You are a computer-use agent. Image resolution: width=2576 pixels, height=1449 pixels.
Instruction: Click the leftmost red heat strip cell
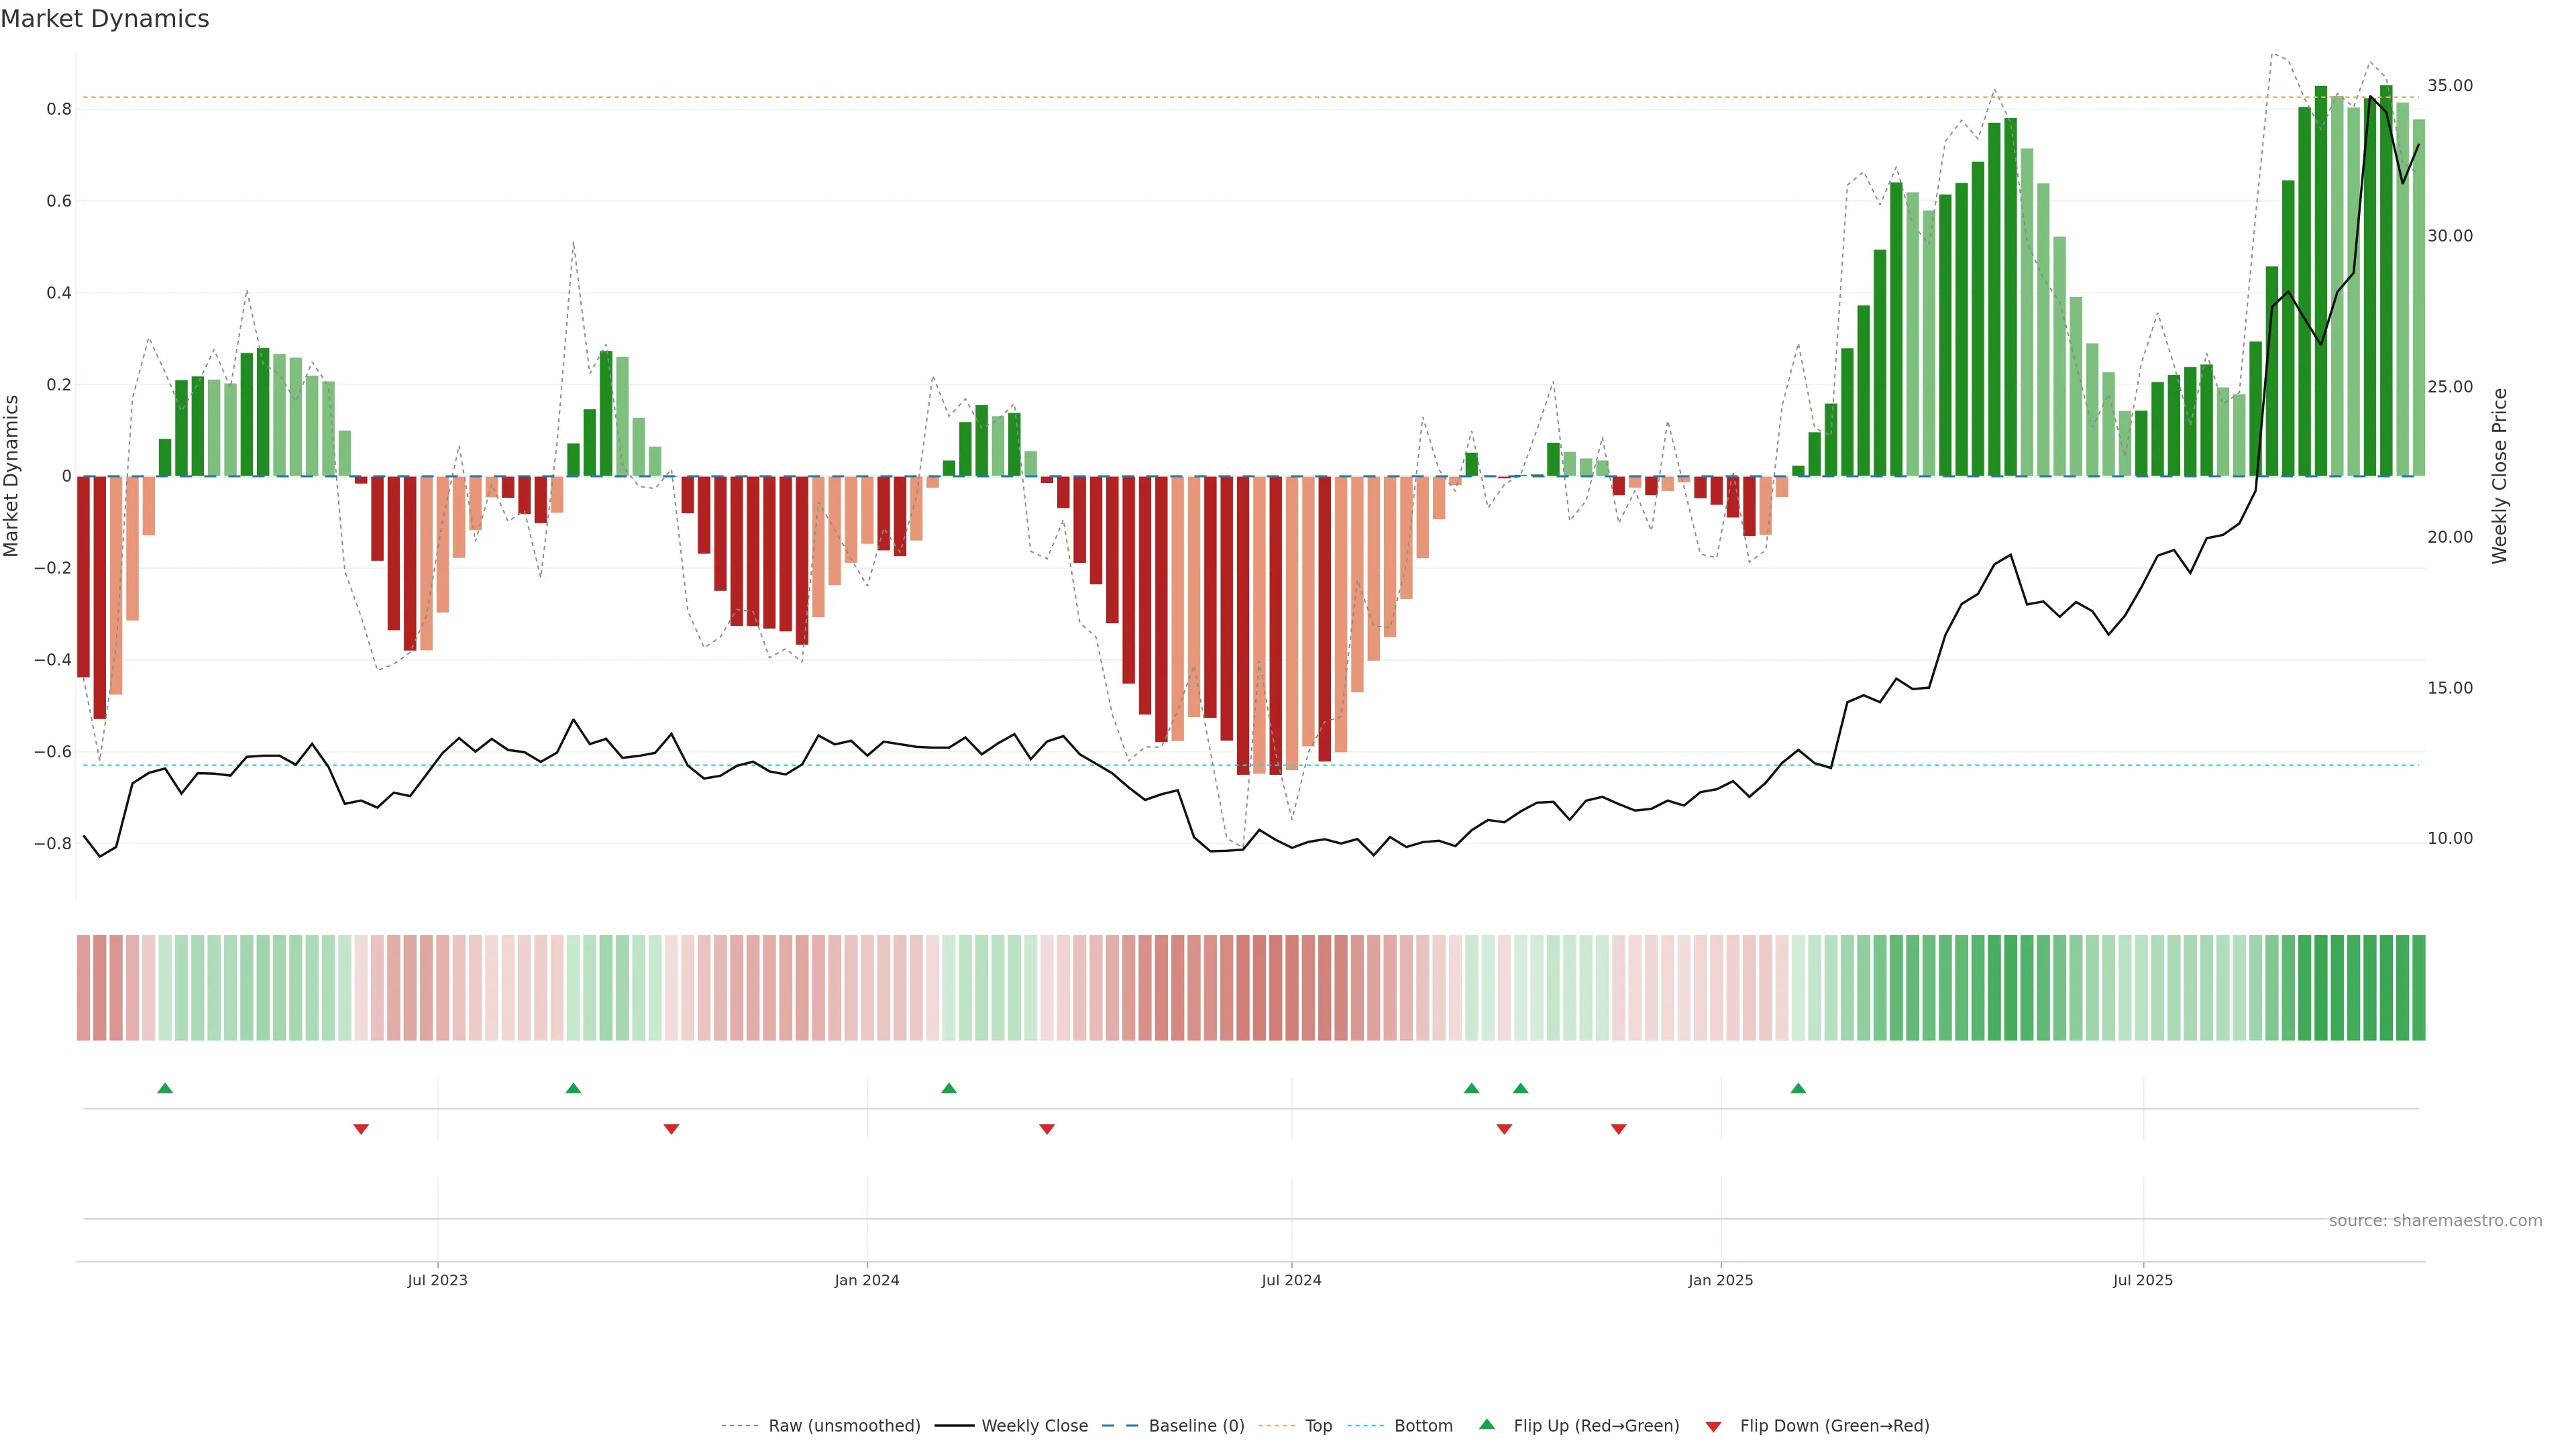tap(83, 988)
